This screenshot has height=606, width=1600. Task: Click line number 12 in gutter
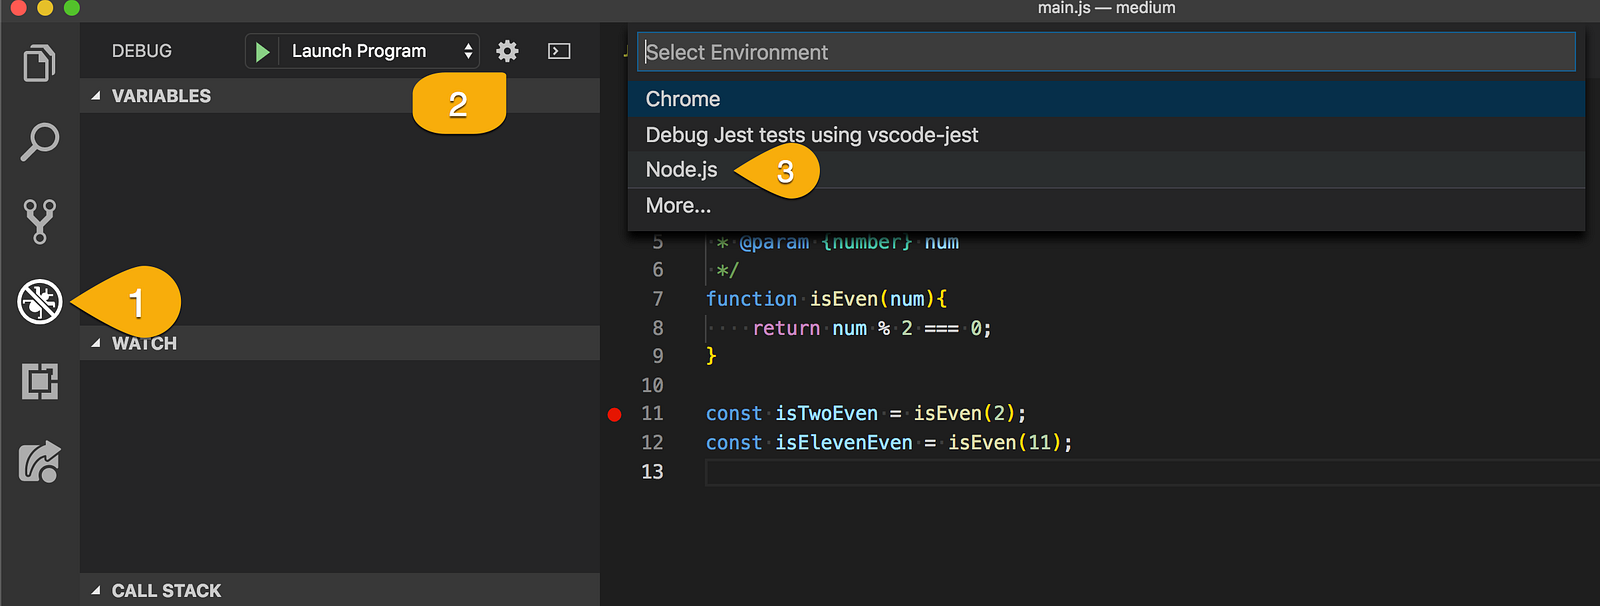click(652, 443)
